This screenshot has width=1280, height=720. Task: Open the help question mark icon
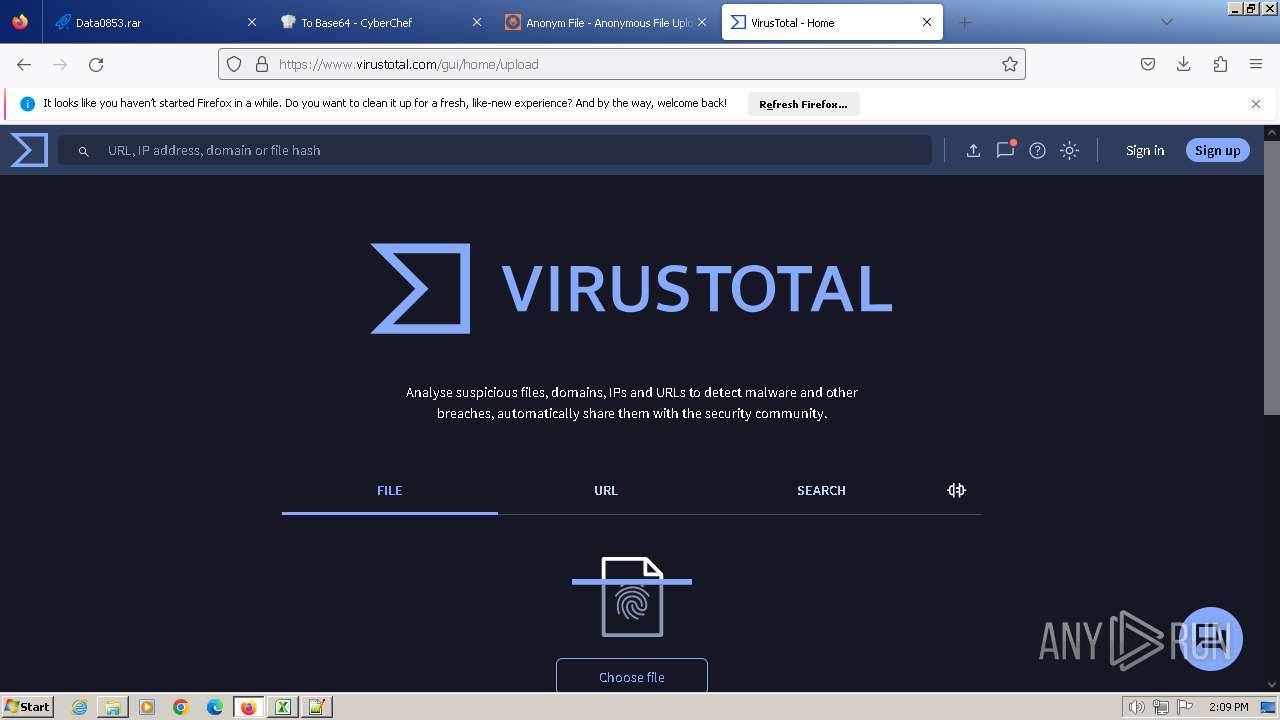[1038, 150]
